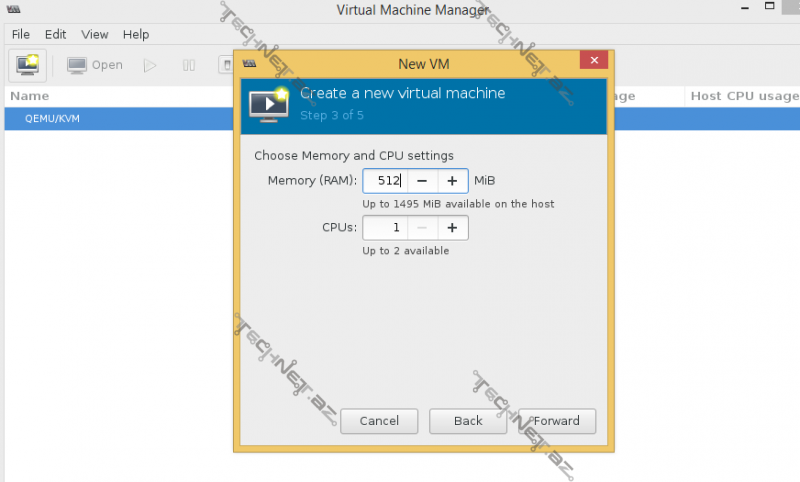Image resolution: width=800 pixels, height=482 pixels.
Task: Maximize the Virtual Machine Manager window
Action: click(x=769, y=6)
